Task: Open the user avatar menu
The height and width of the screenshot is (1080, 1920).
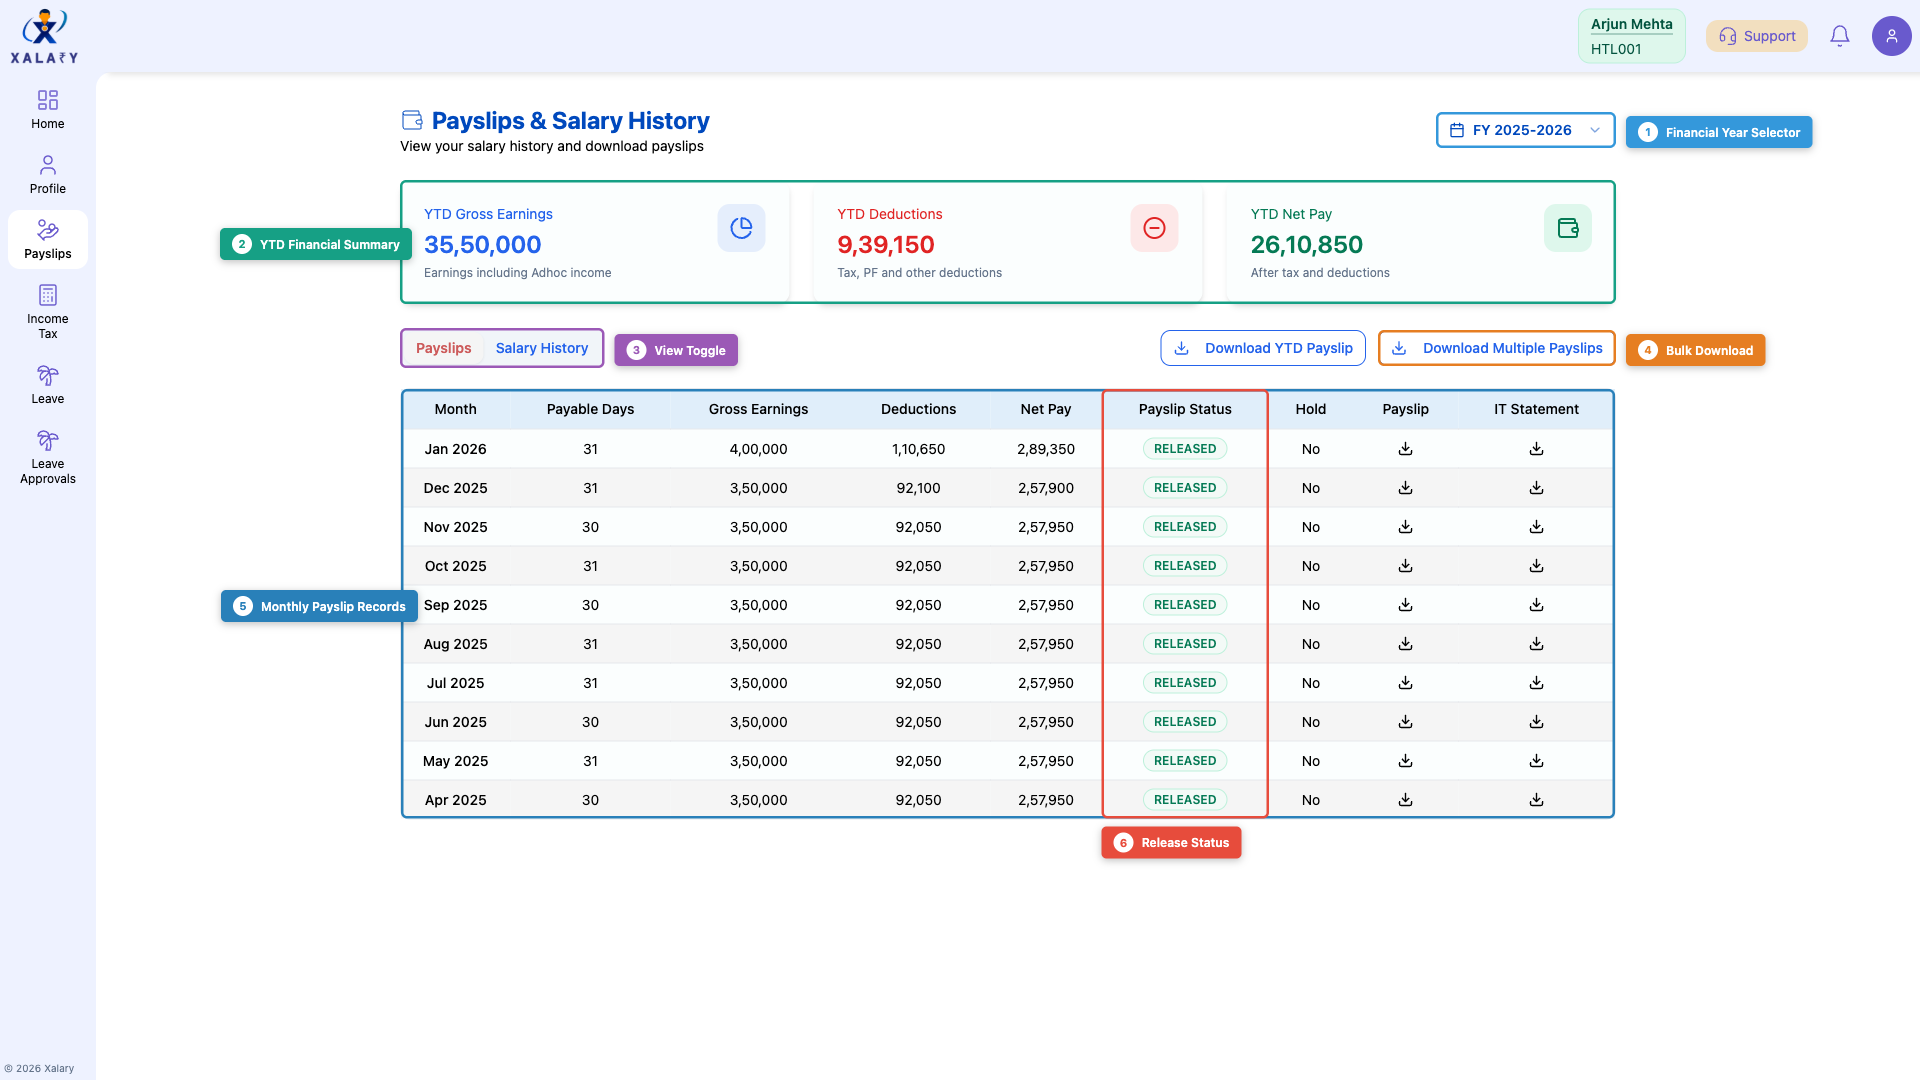Action: (1892, 35)
